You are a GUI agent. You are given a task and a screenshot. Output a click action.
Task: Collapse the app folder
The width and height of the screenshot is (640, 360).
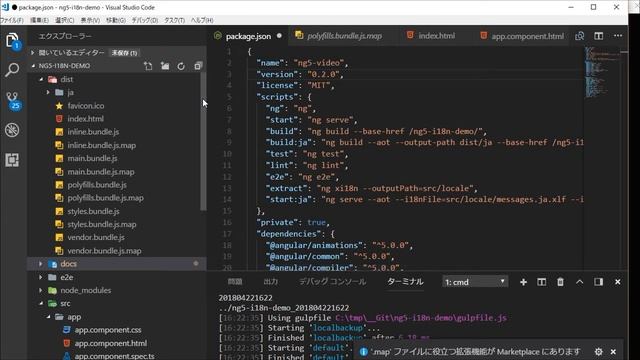(x=48, y=317)
